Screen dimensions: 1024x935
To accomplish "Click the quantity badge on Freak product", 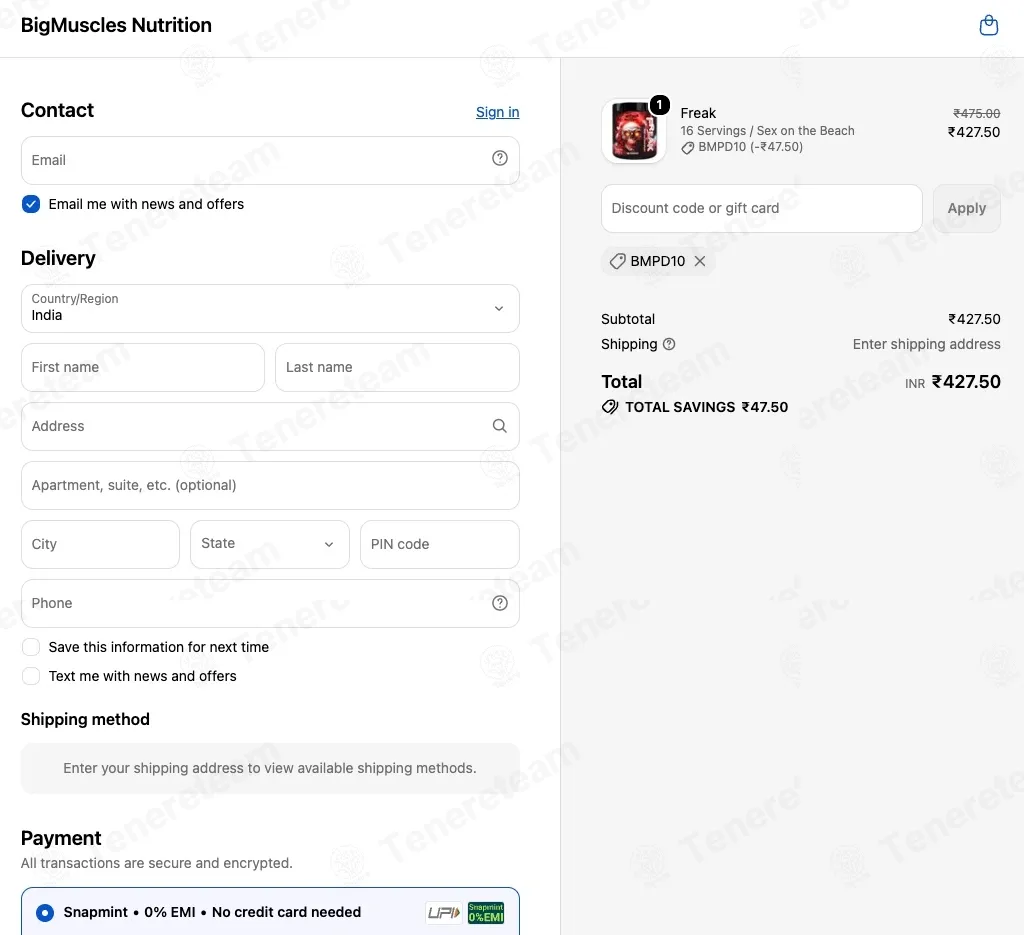I will coord(660,104).
